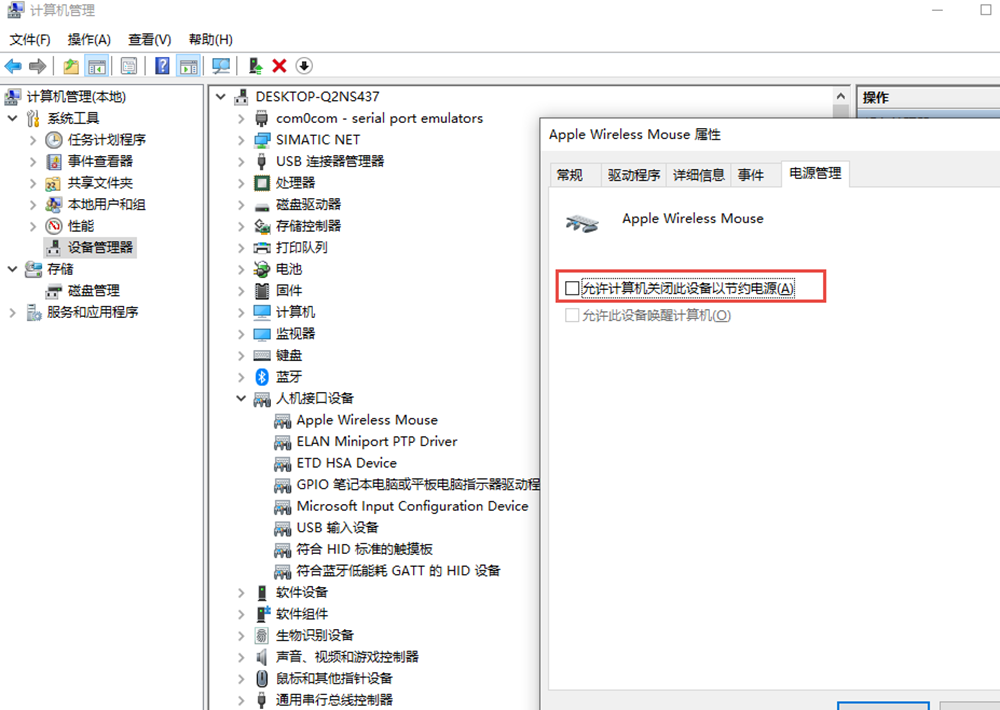Expand the 蓝牙 device category
The height and width of the screenshot is (710, 1000).
(241, 377)
